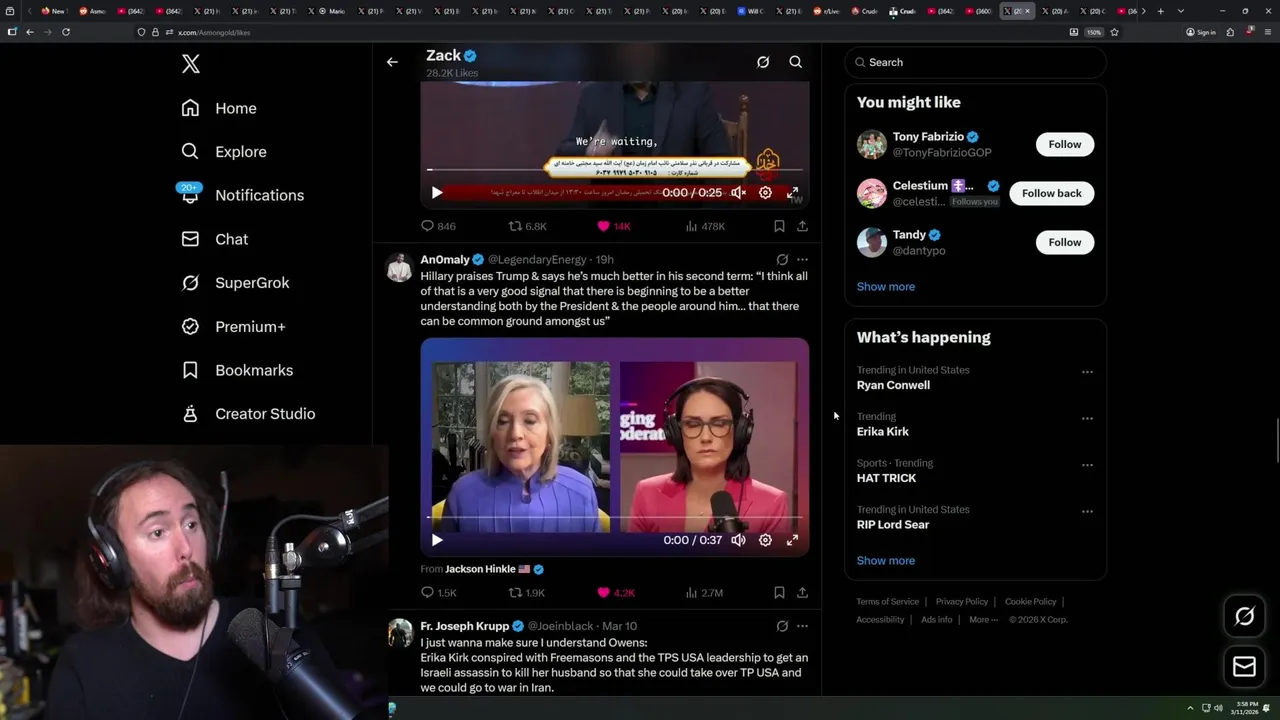Share the post with 2.7M views
This screenshot has width=1280, height=720.
(802, 592)
